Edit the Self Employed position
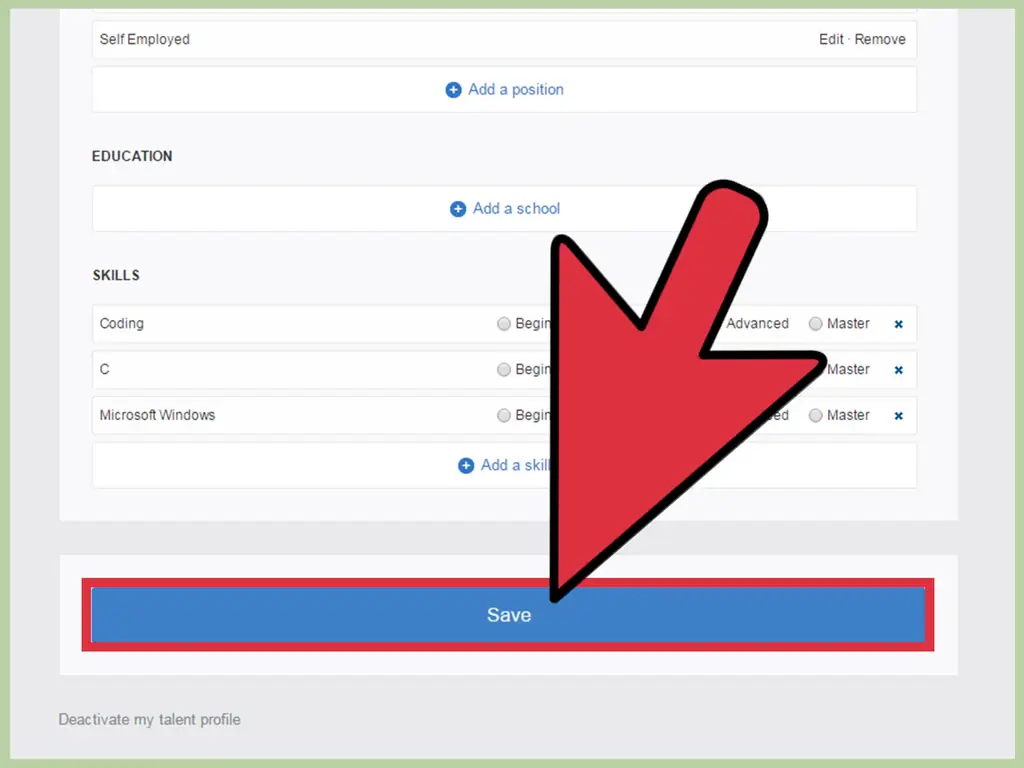 (x=831, y=40)
